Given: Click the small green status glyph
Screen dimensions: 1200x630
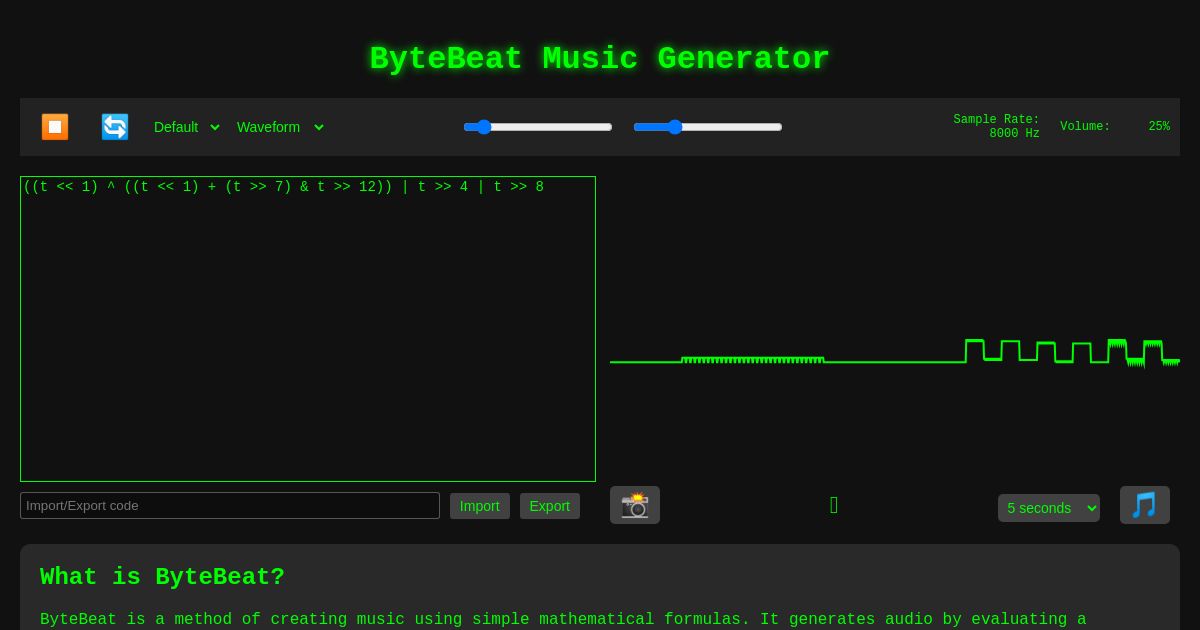Looking at the screenshot, I should coord(834,505).
